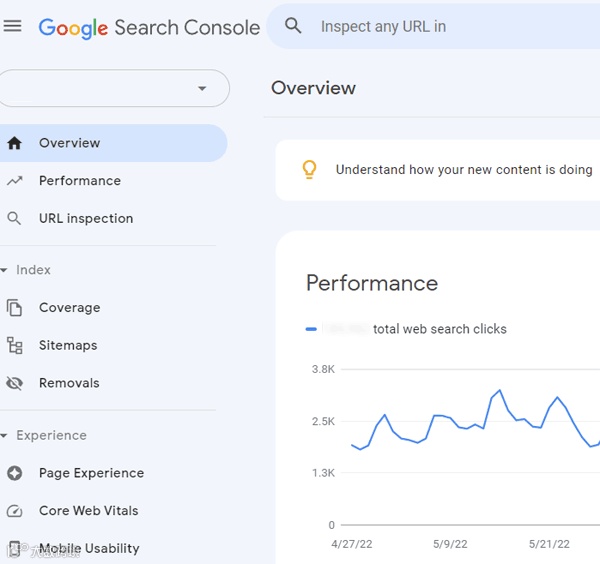Click the blue total web search clicks legend marker
The image size is (600, 564).
click(311, 329)
